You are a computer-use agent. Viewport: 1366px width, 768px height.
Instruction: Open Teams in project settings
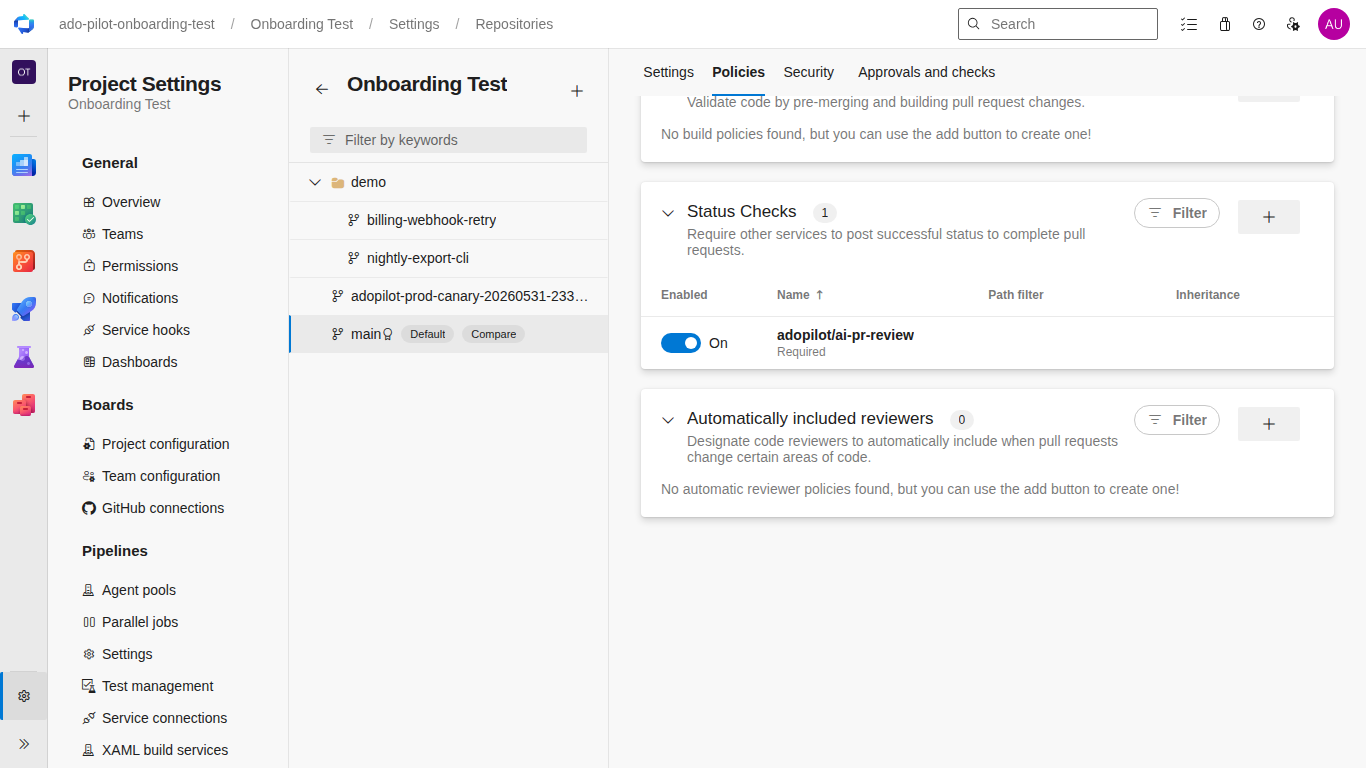(x=122, y=234)
